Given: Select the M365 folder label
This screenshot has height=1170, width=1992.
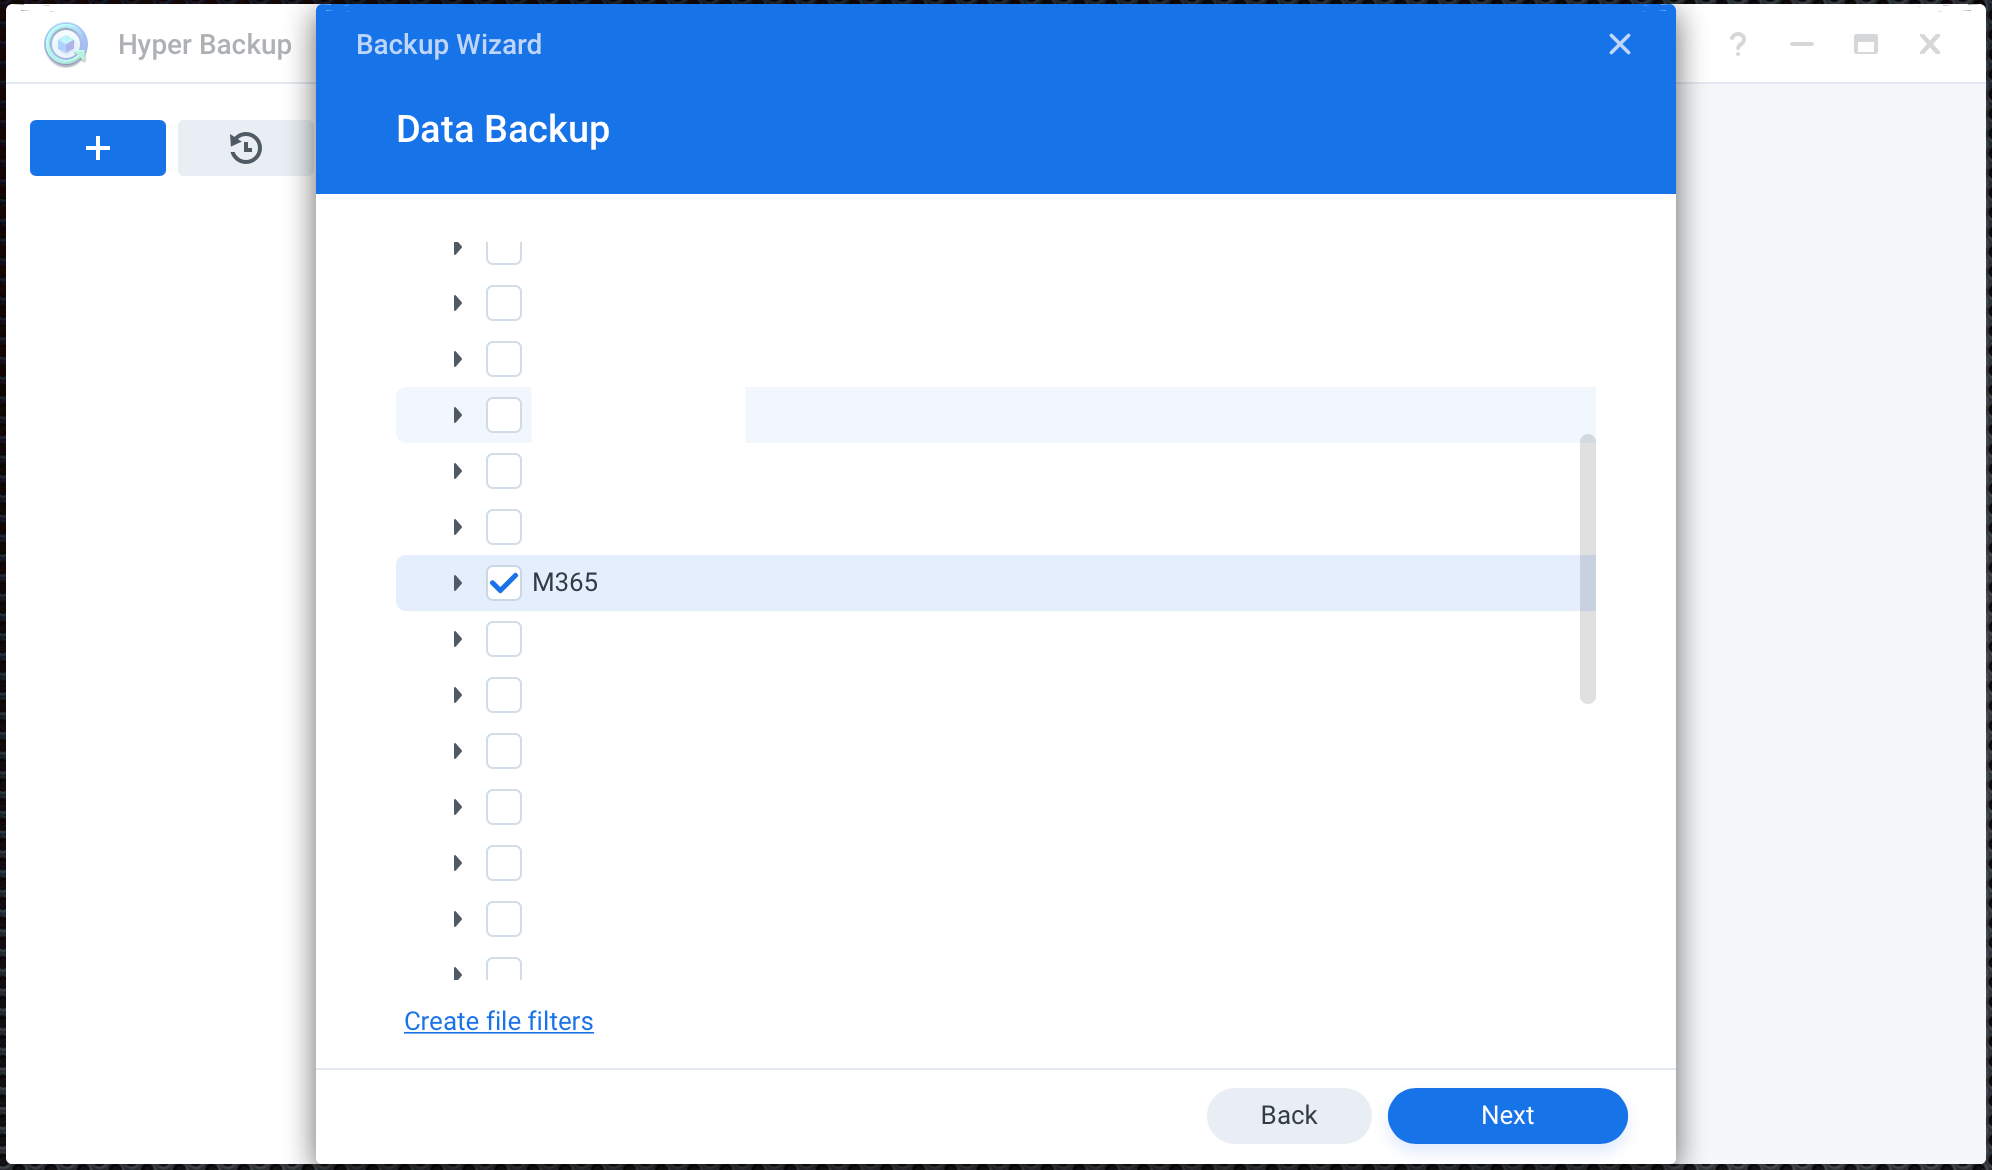Looking at the screenshot, I should [565, 583].
